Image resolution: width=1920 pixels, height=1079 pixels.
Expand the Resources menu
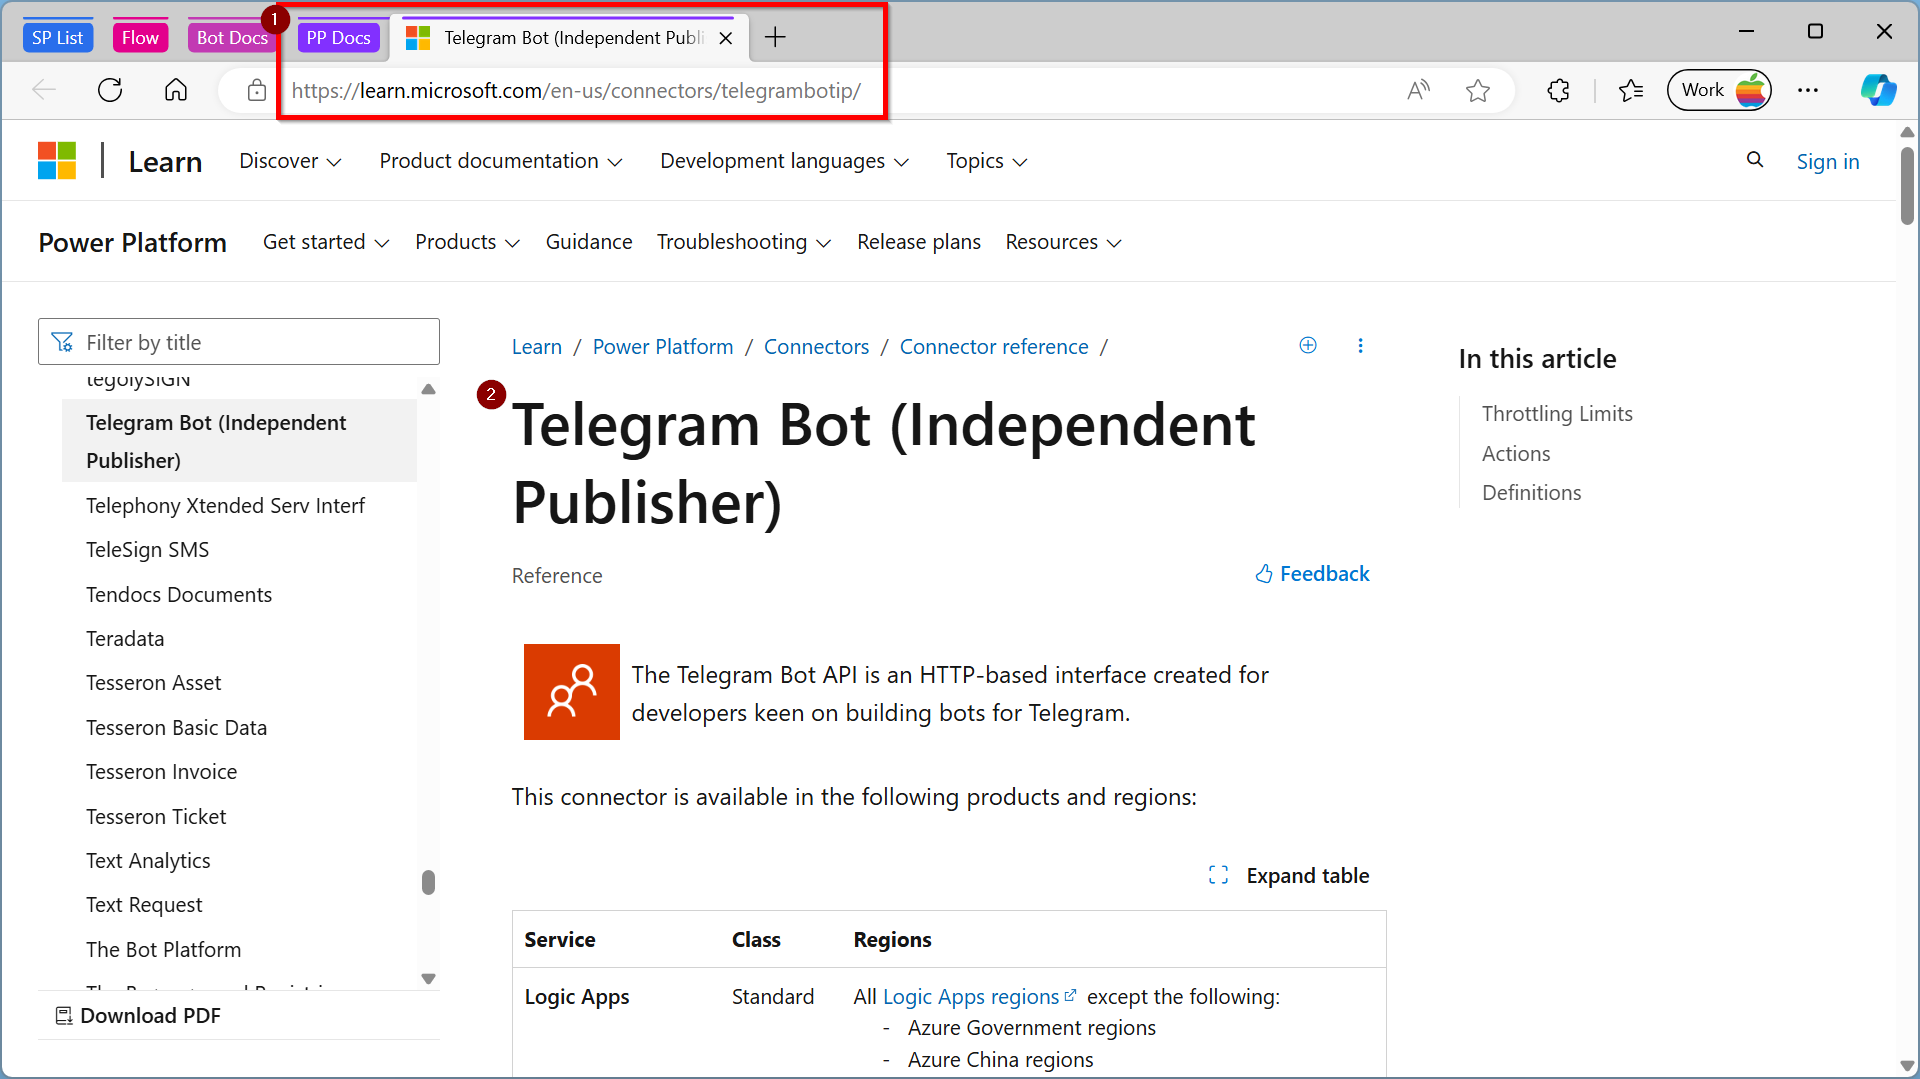coord(1064,242)
